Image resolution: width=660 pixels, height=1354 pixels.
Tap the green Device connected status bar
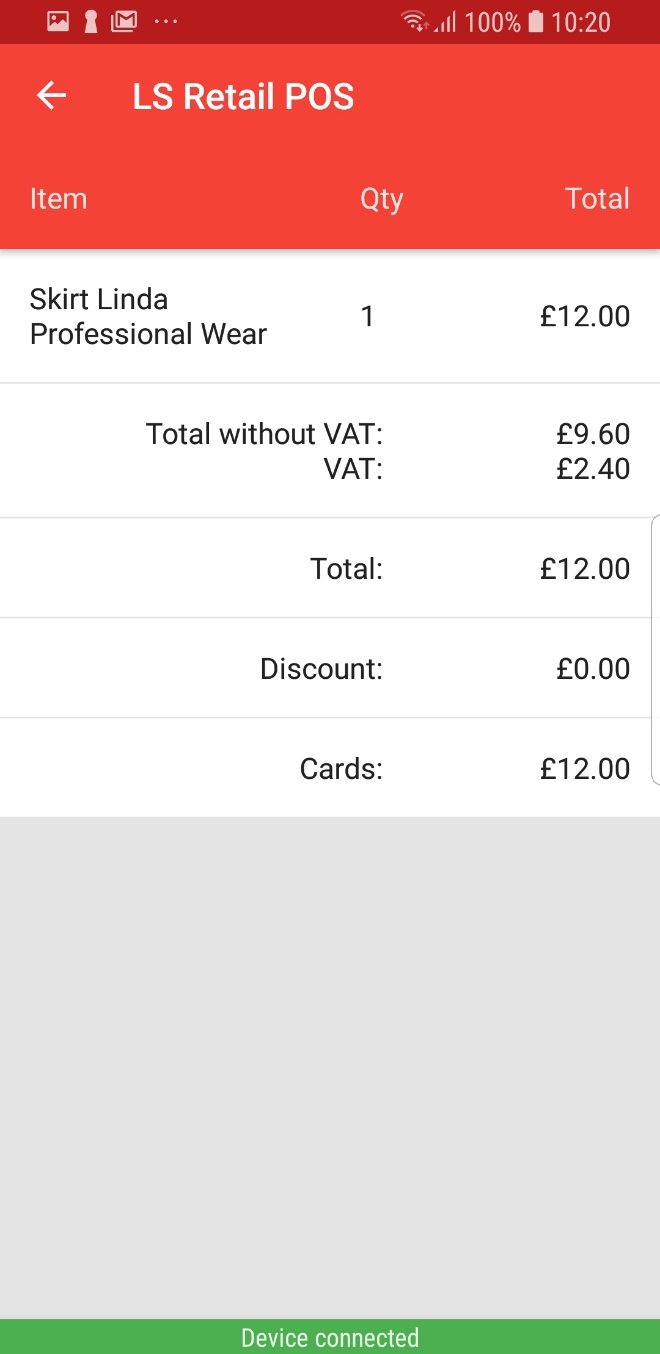tap(330, 1337)
